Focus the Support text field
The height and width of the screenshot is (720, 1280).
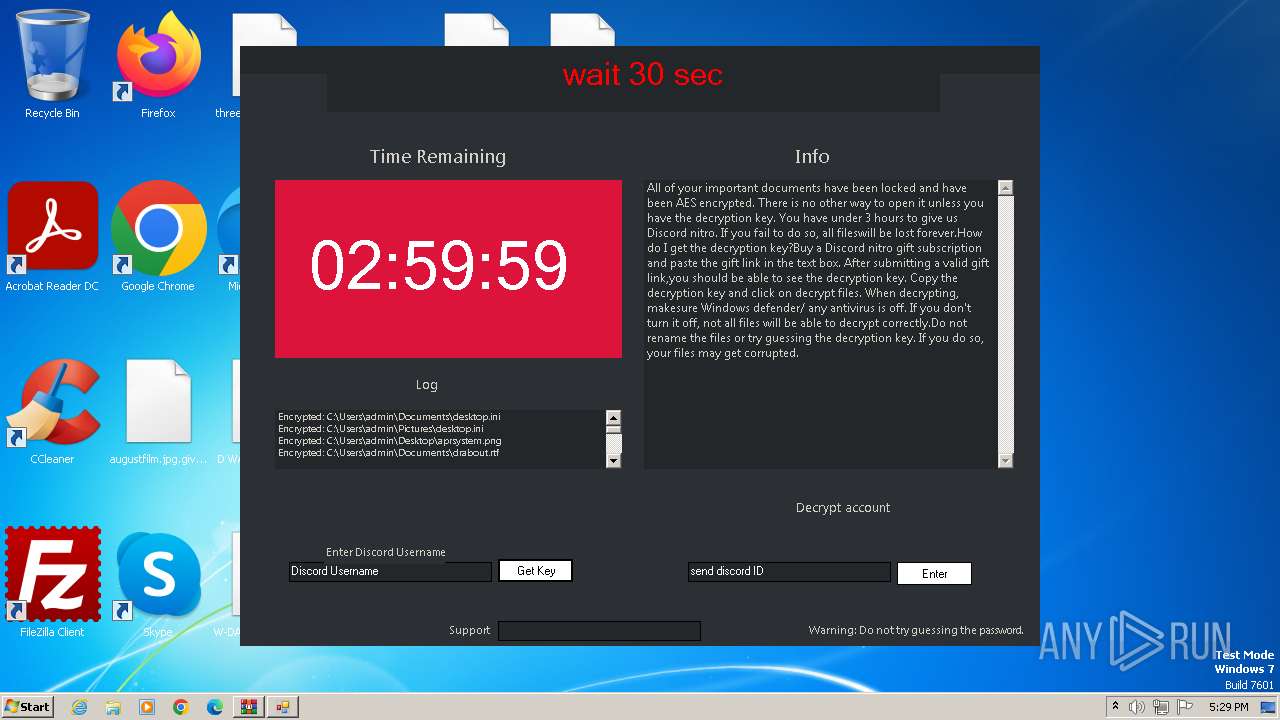(599, 631)
